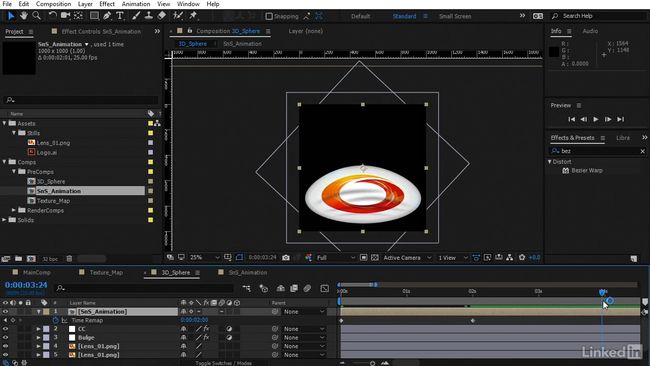Step to next frame in Preview
The image size is (650, 366).
pyautogui.click(x=608, y=119)
